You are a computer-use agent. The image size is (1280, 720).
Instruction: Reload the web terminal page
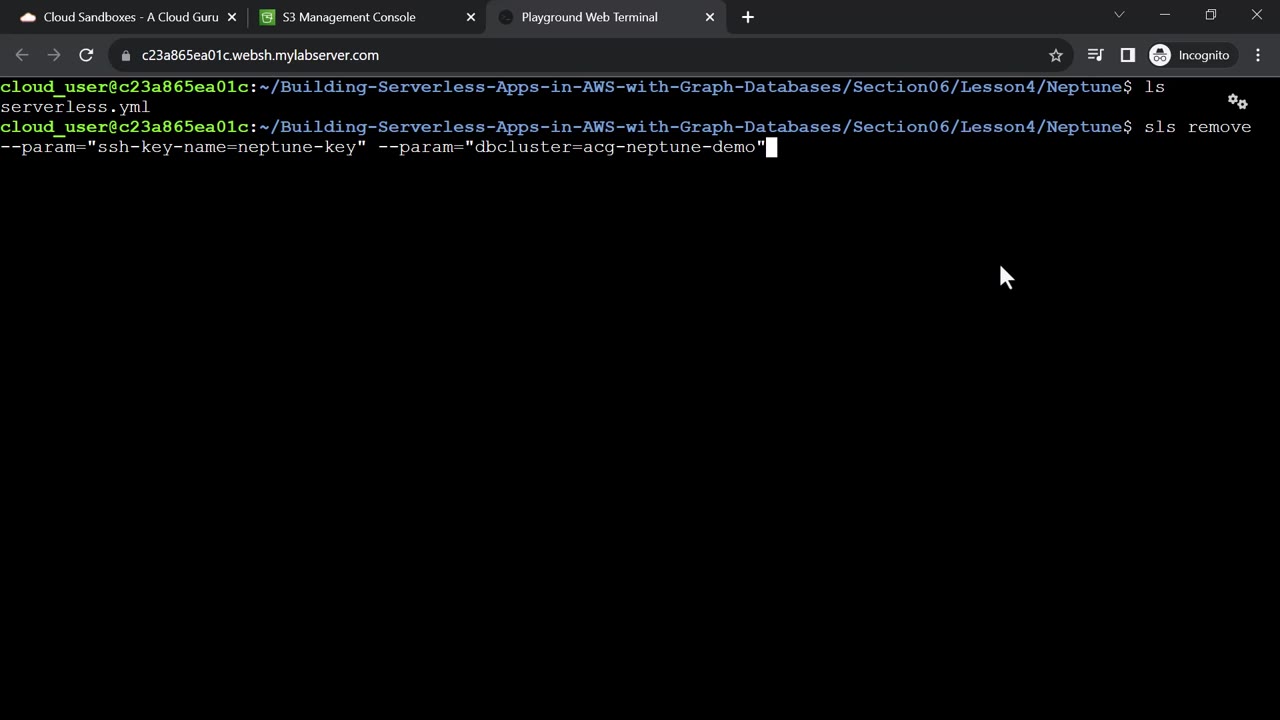[86, 55]
